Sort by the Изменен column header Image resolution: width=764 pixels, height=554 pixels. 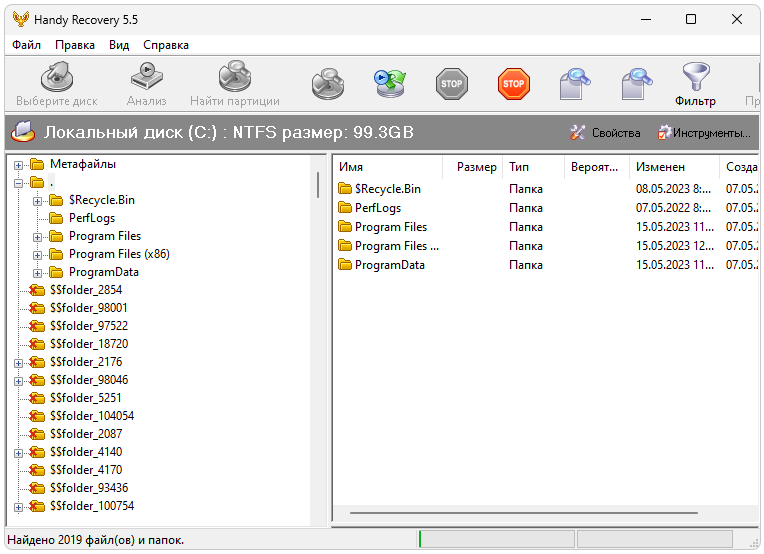coord(674,167)
